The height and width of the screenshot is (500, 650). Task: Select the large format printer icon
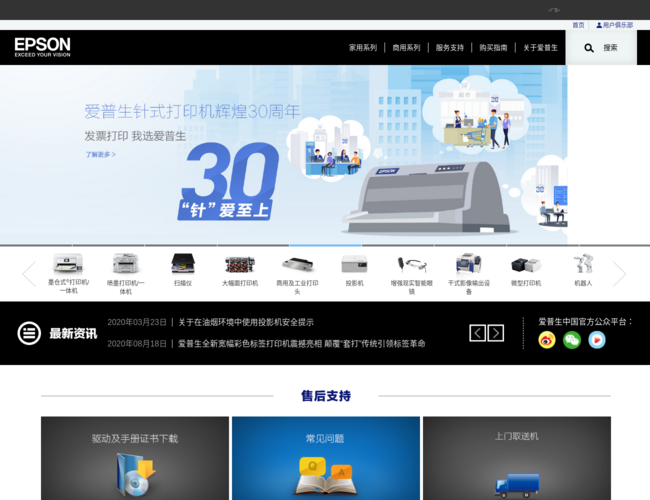[240, 265]
